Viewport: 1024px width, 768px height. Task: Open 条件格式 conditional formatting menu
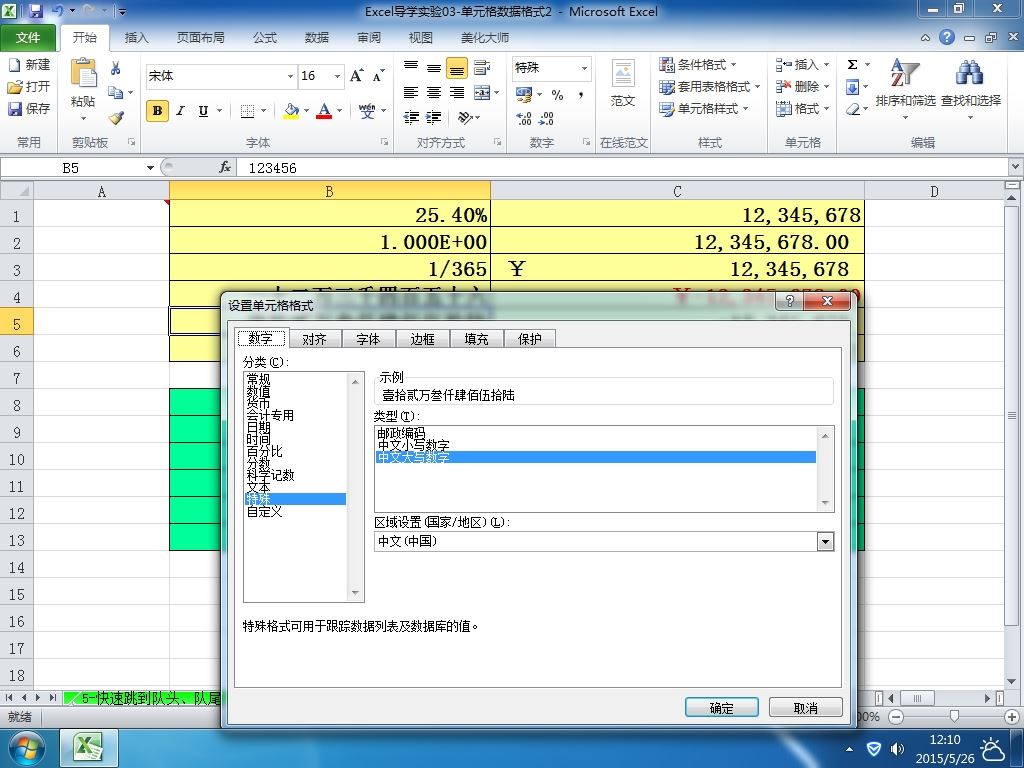(x=698, y=65)
